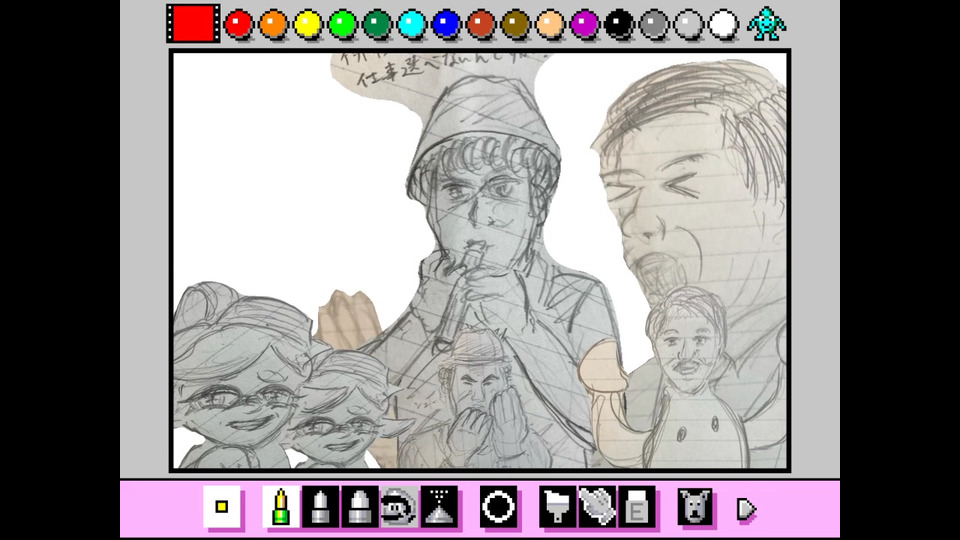
Task: Select the hand move tool
Action: pos(597,507)
